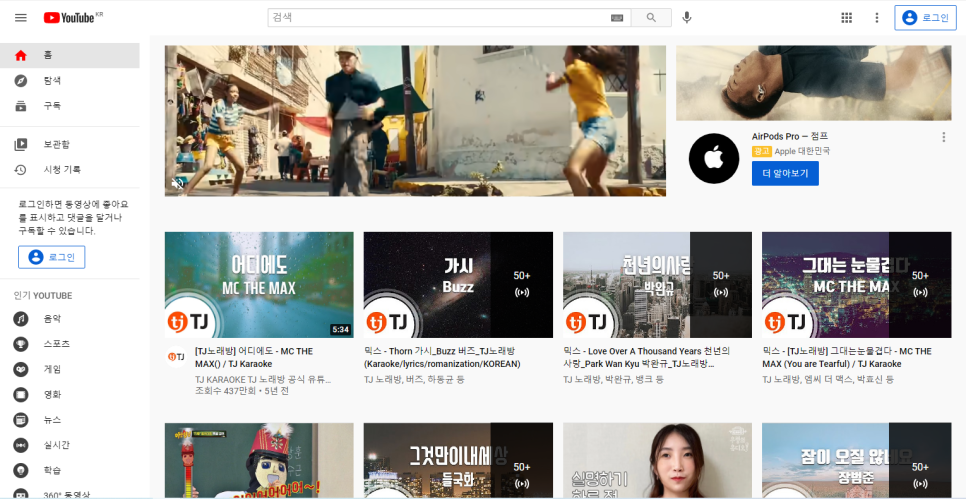Open the 그대는 눈물겹다 mix thumbnail

(x=856, y=285)
